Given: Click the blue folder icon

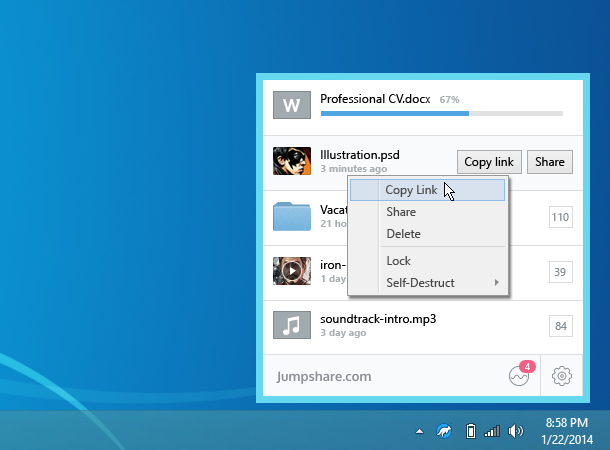Looking at the screenshot, I should (292, 216).
